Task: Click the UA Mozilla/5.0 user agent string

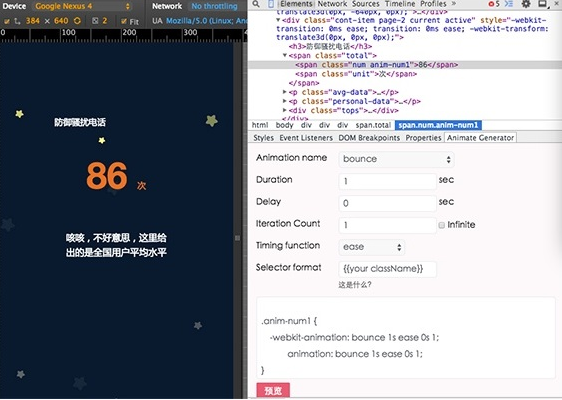Action: point(206,21)
